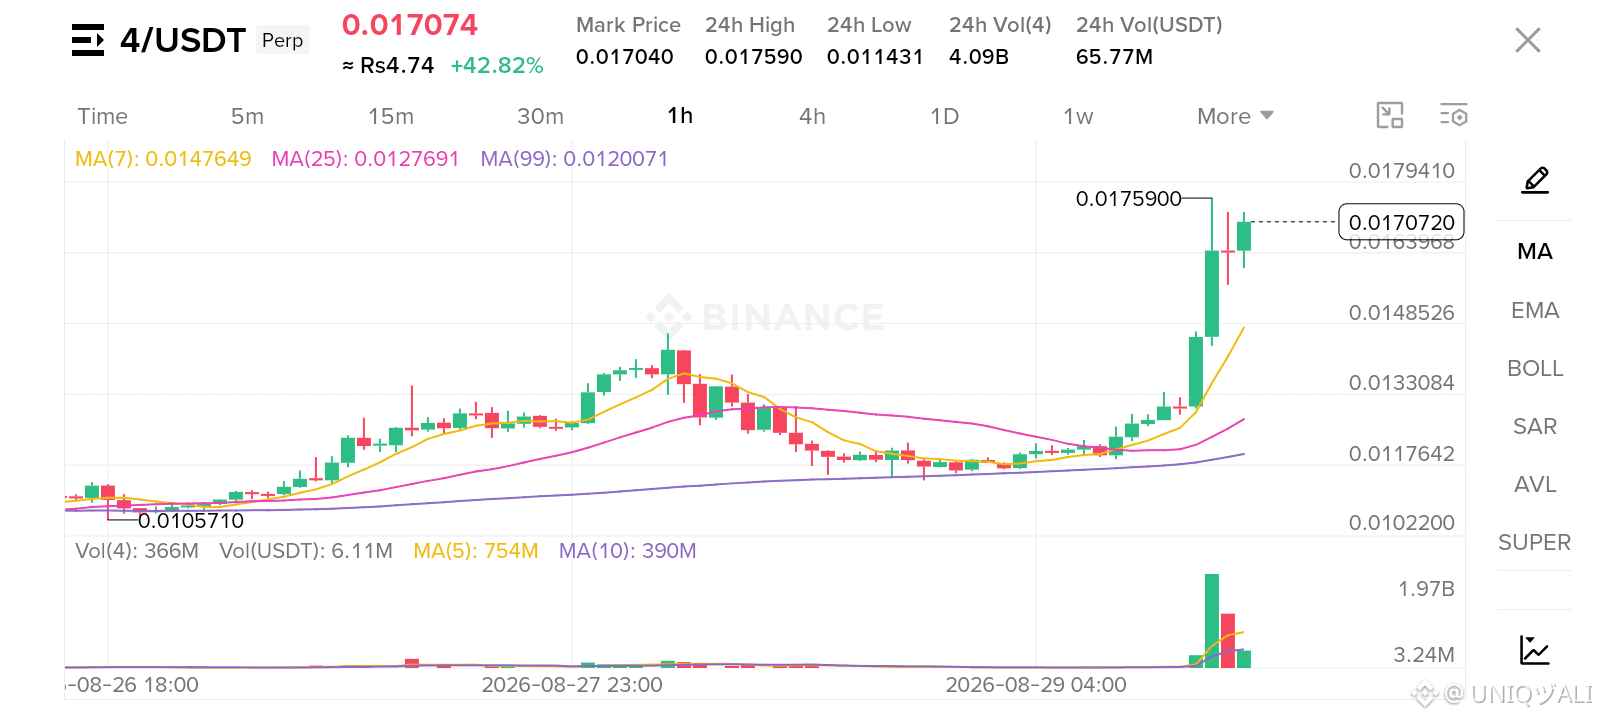Click the low marker 0.0105710

pos(191,521)
